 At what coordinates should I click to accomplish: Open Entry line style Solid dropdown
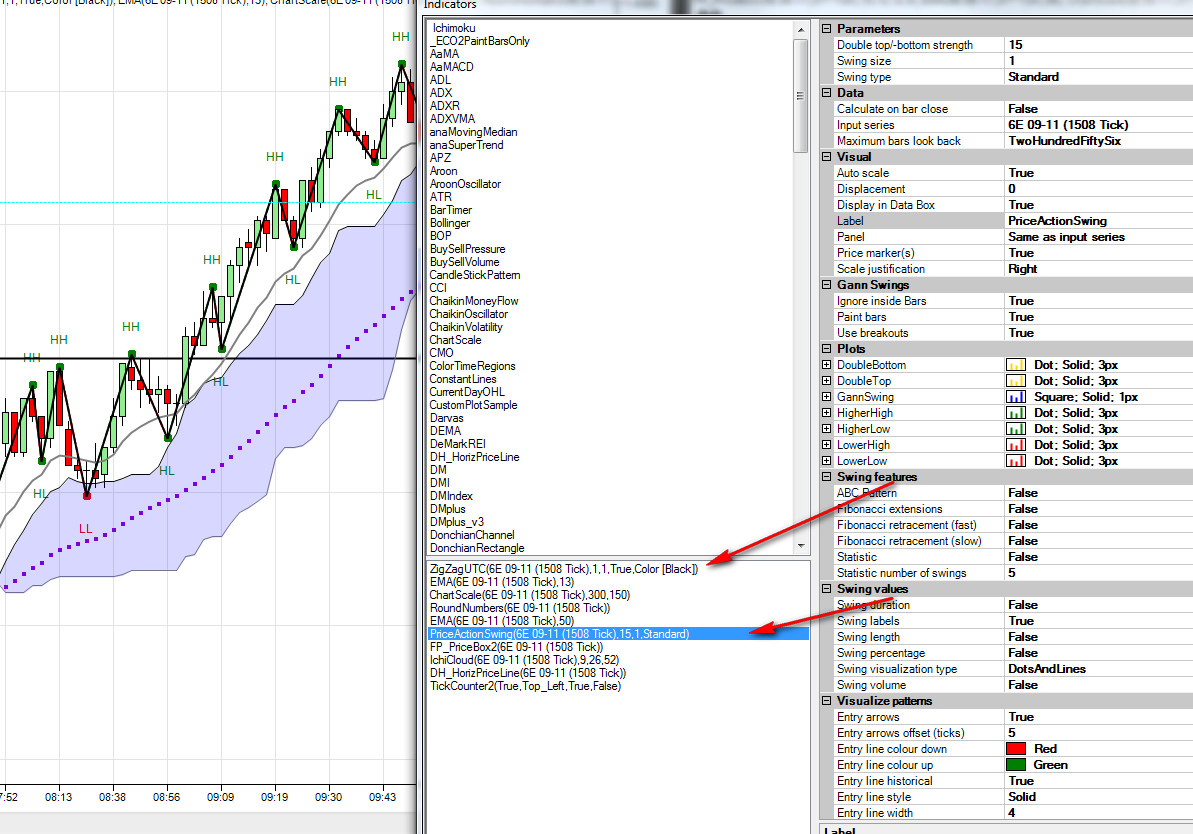click(x=1099, y=797)
